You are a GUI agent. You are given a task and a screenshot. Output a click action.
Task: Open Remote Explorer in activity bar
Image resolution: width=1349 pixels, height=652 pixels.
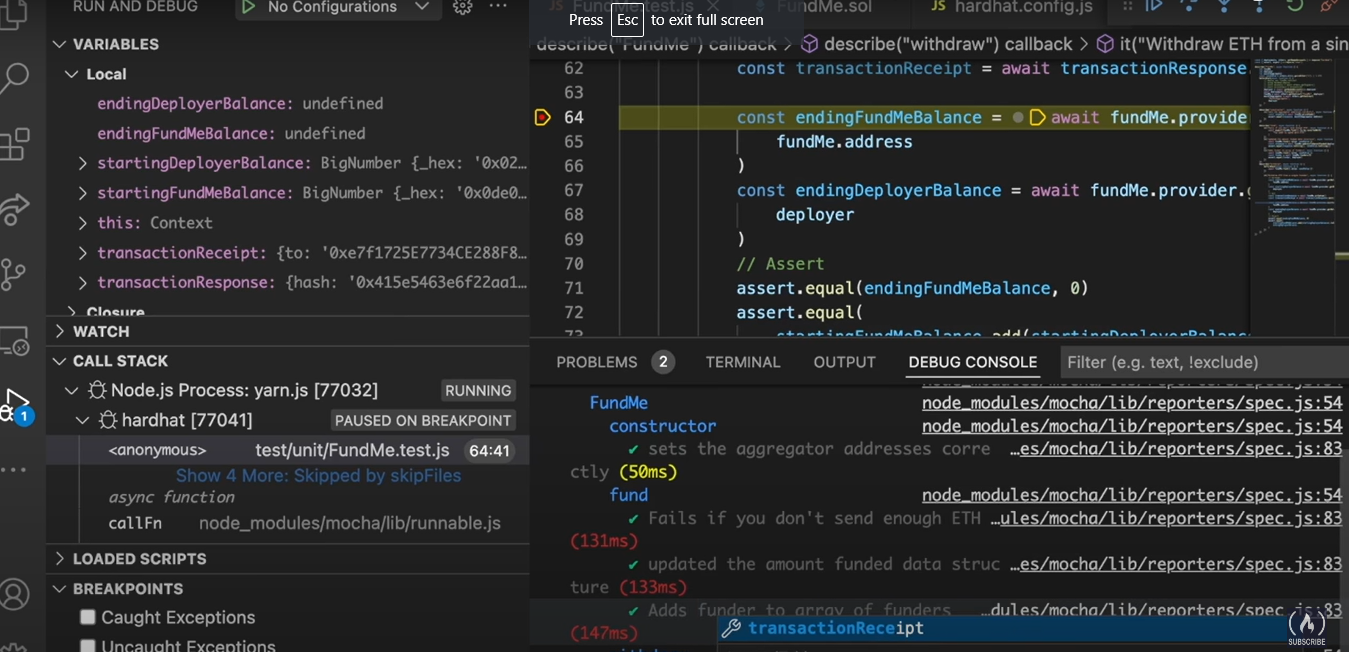click(14, 340)
